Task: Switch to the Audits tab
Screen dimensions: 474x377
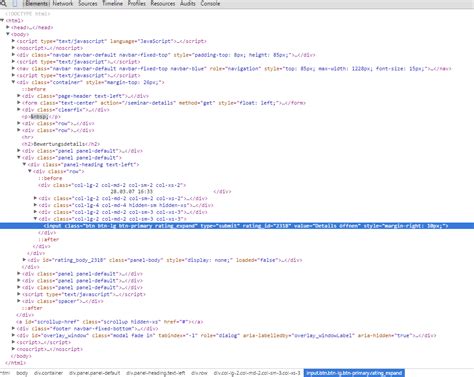Action: pos(188,3)
